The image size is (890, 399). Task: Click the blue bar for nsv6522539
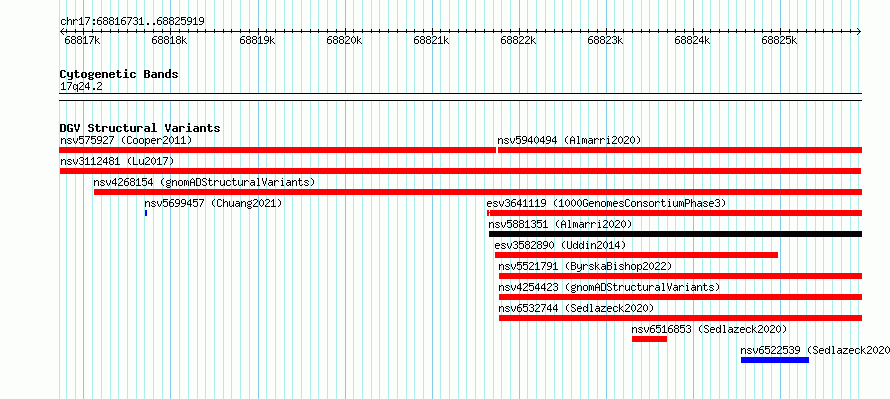(x=775, y=360)
